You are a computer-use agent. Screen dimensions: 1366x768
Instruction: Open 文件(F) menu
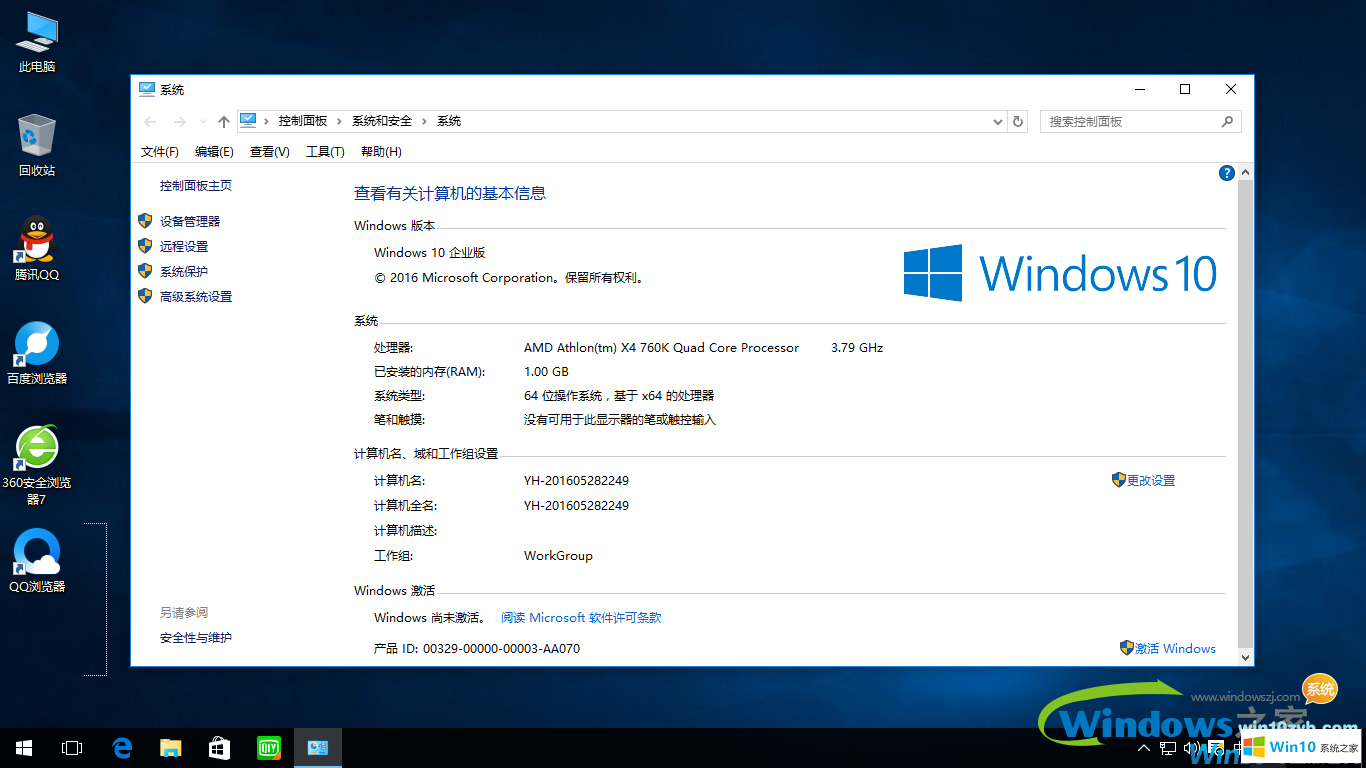click(160, 152)
